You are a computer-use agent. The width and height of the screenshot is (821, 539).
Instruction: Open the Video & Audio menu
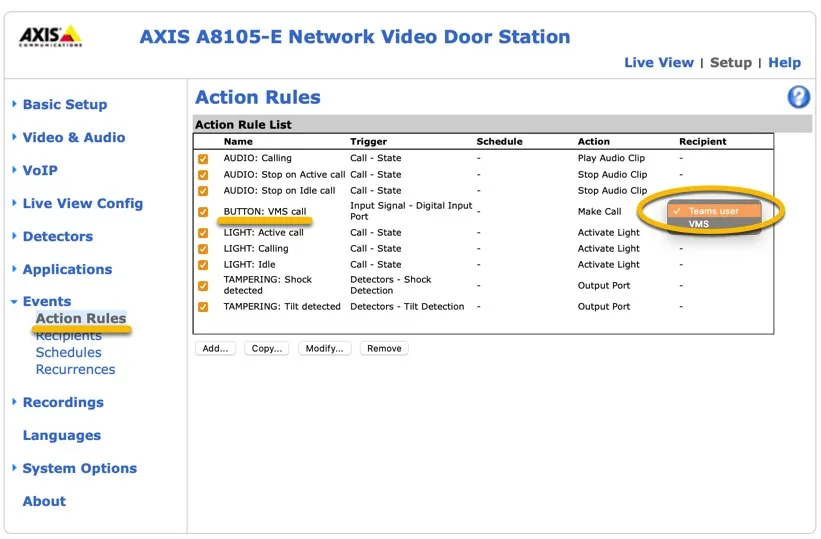pyautogui.click(x=74, y=137)
